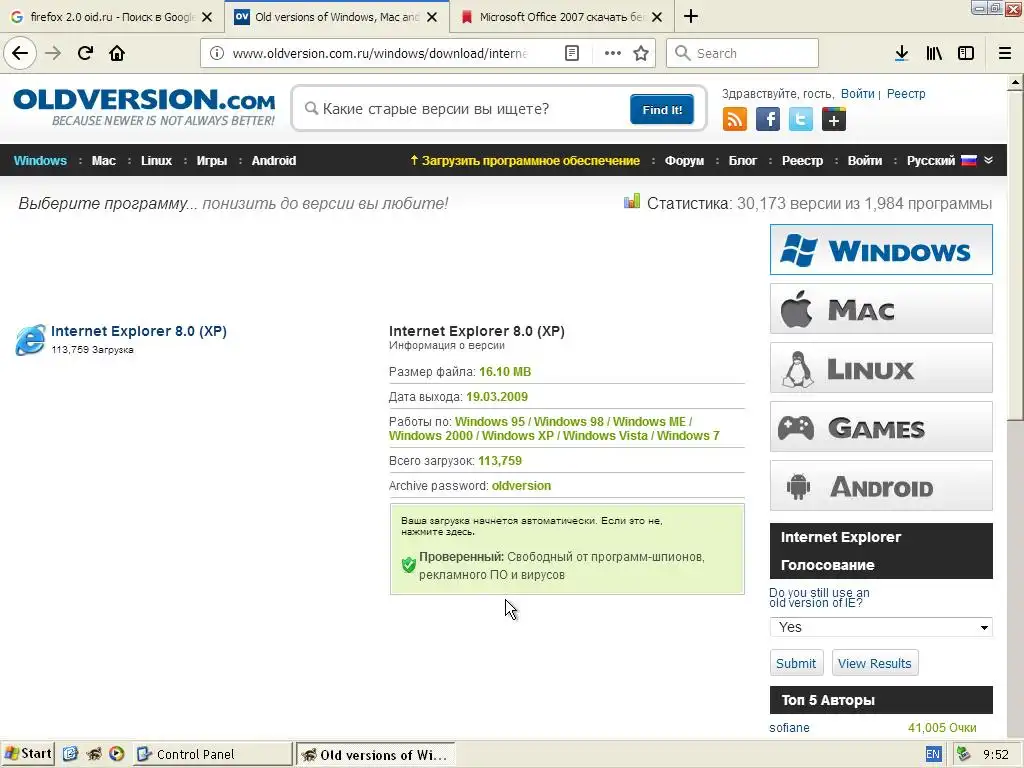Open Windows Start menu
Image resolution: width=1024 pixels, height=768 pixels.
pyautogui.click(x=27, y=754)
